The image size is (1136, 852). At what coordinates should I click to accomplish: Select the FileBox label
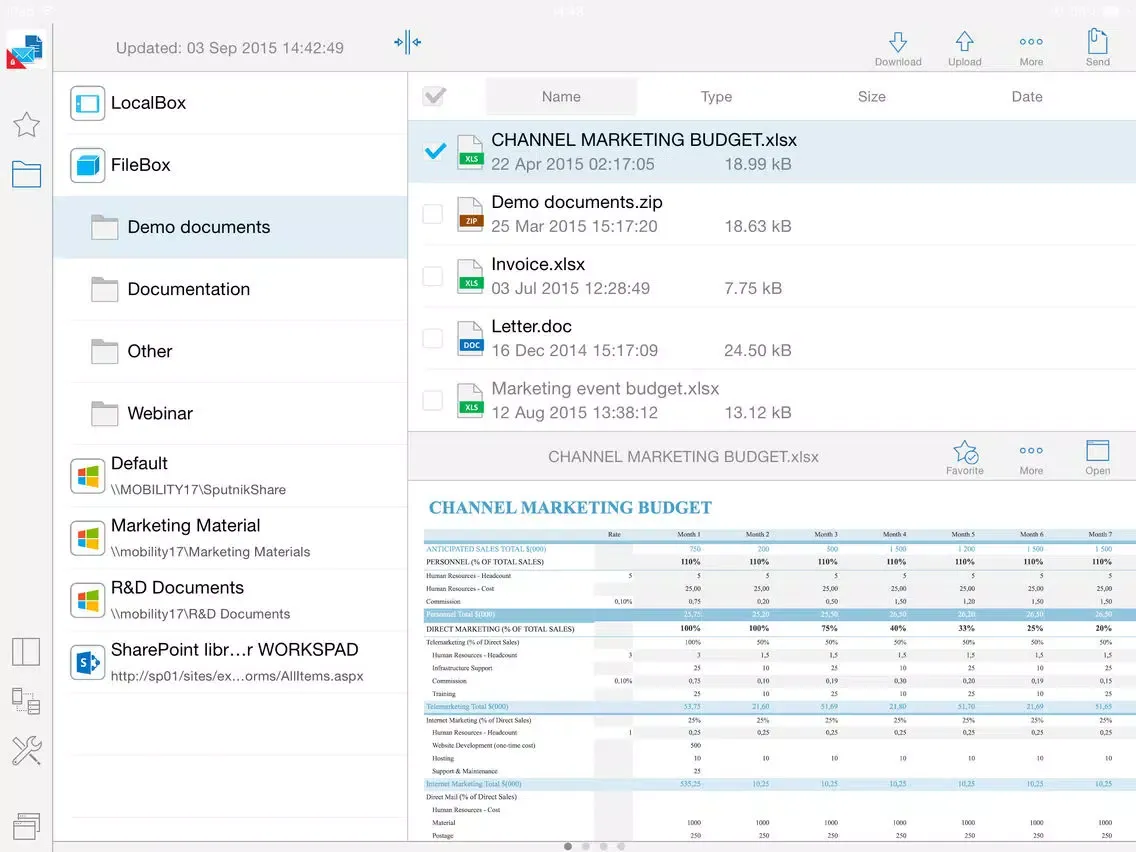pyautogui.click(x=141, y=165)
